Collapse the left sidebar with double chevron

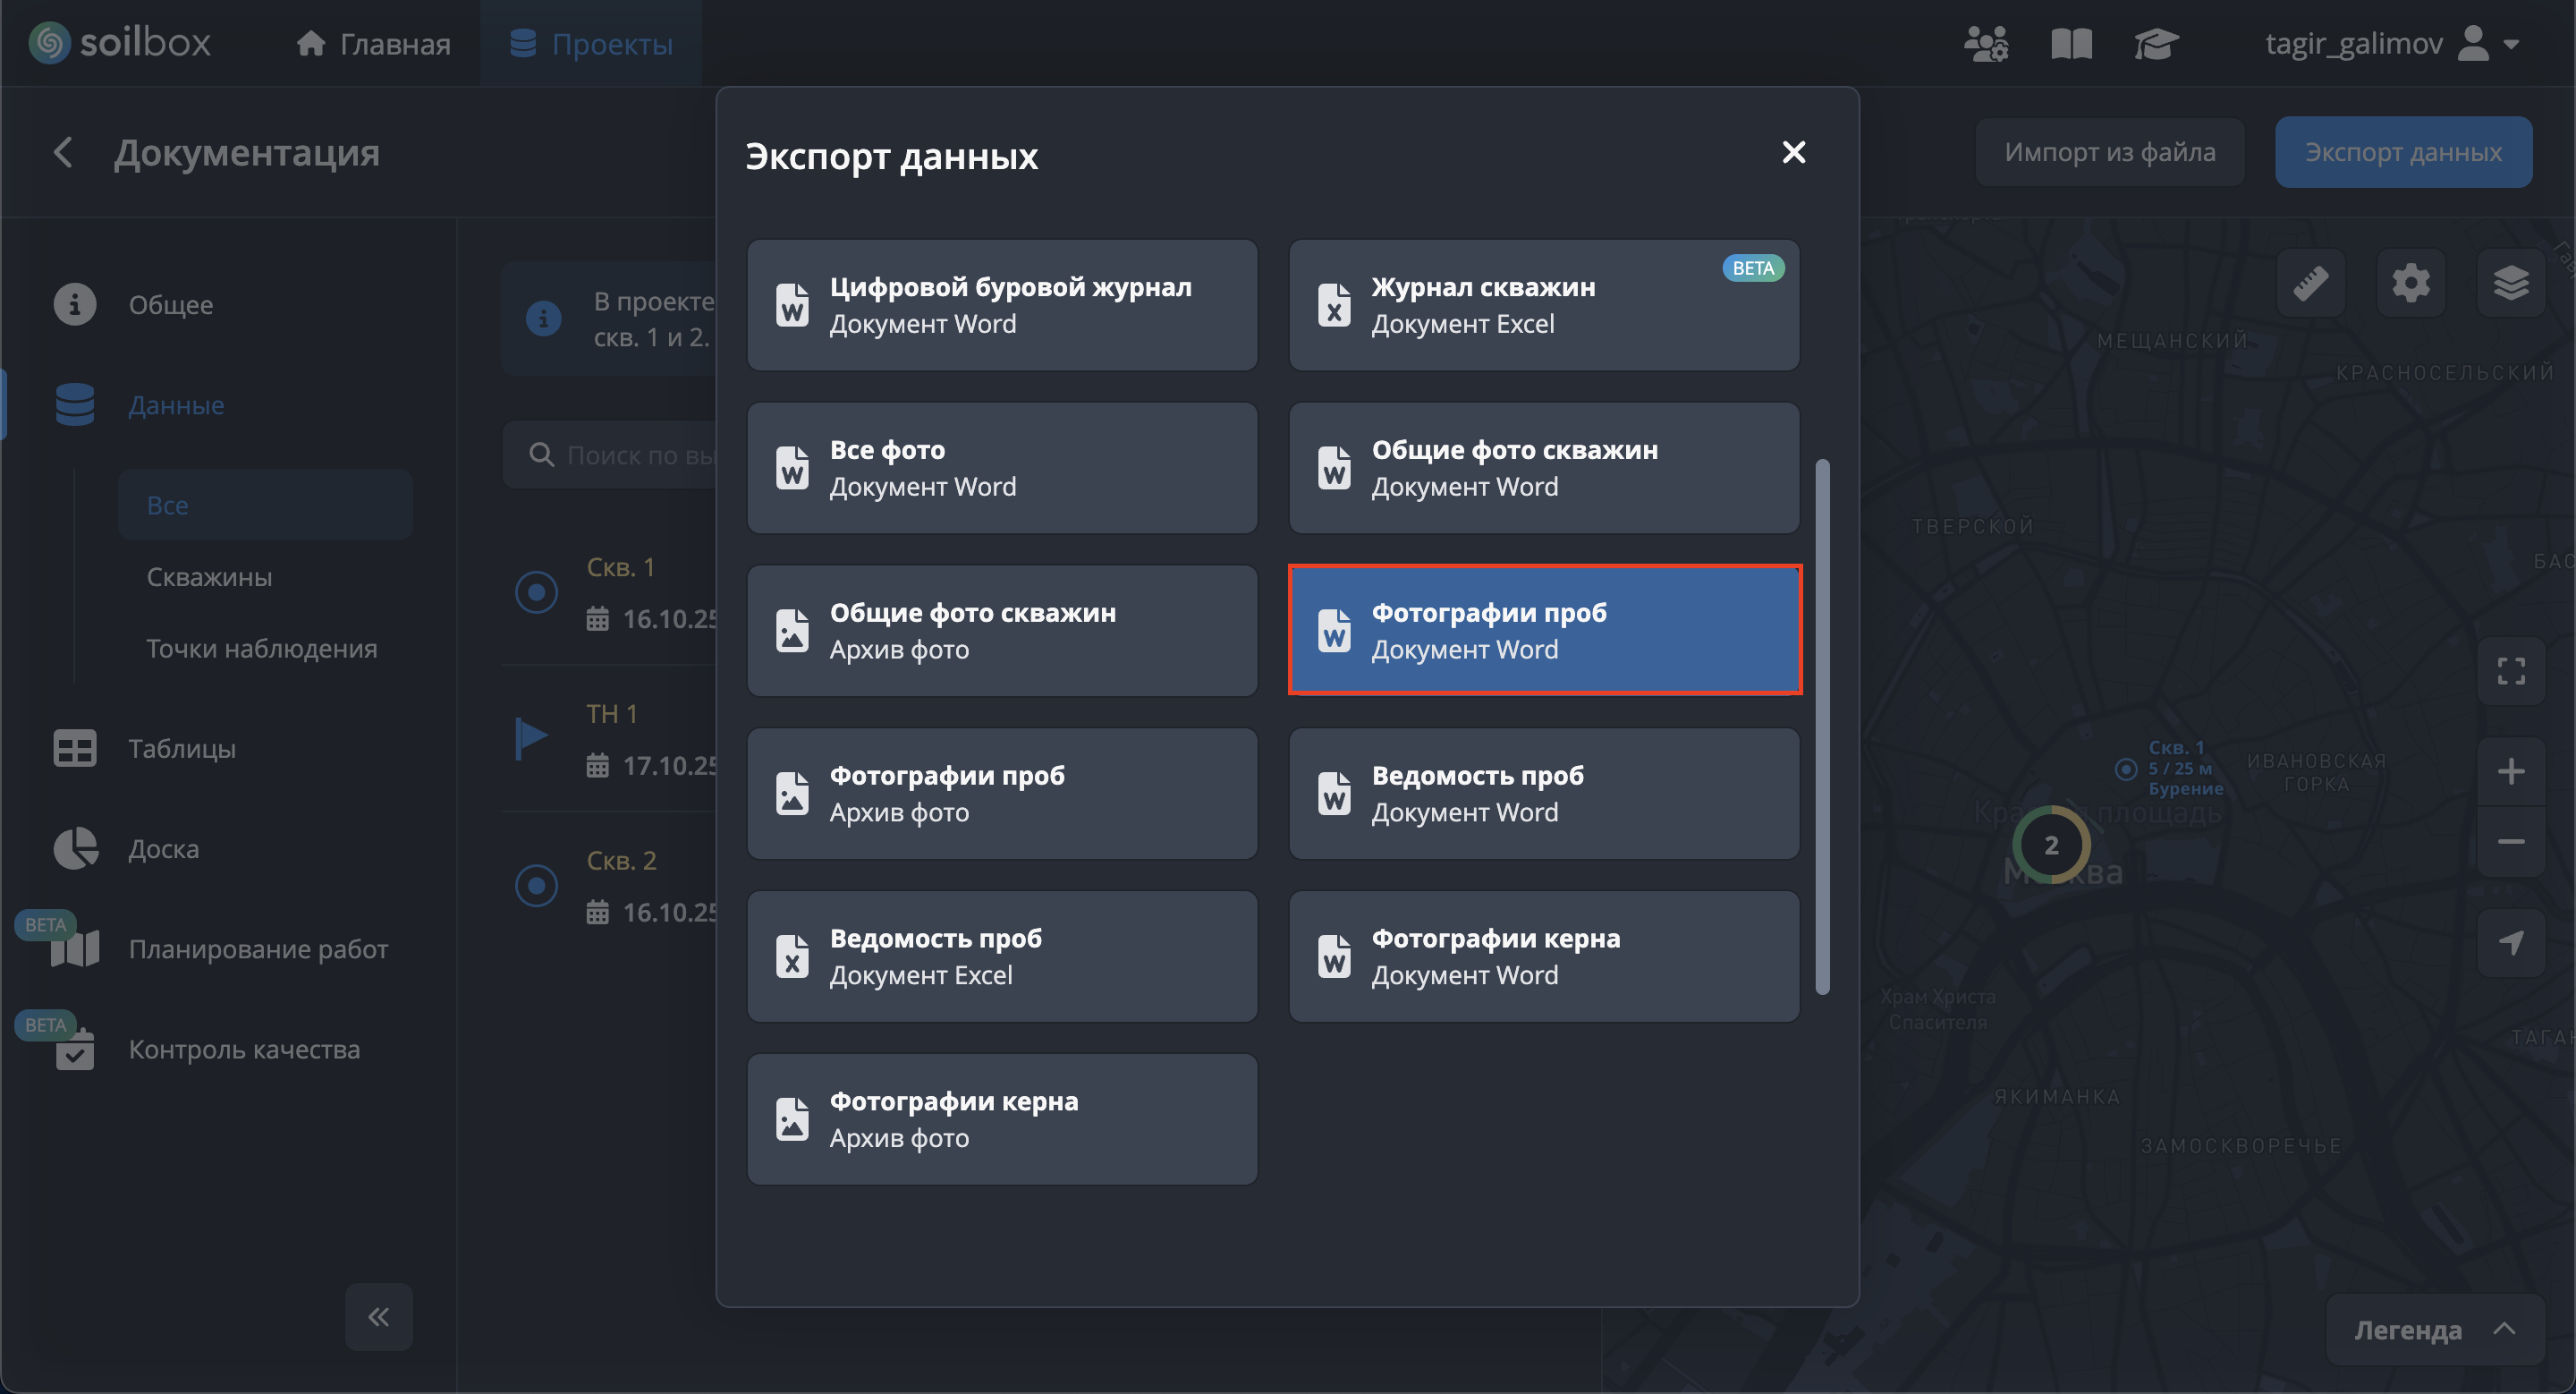tap(378, 1317)
